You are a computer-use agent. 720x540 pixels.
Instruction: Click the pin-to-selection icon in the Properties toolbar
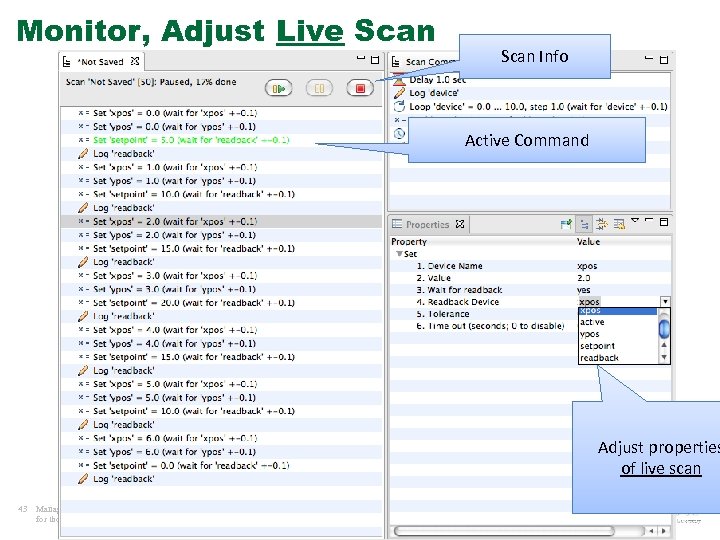pos(566,224)
